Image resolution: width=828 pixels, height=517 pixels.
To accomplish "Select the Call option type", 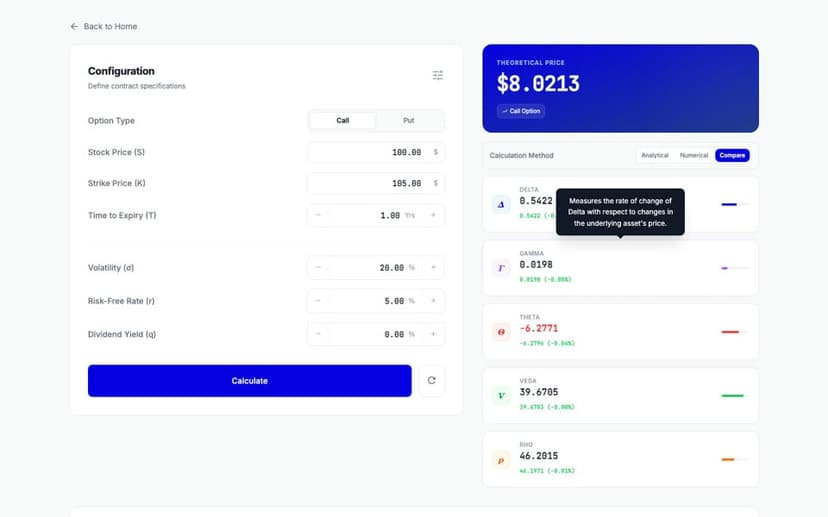I will (343, 120).
